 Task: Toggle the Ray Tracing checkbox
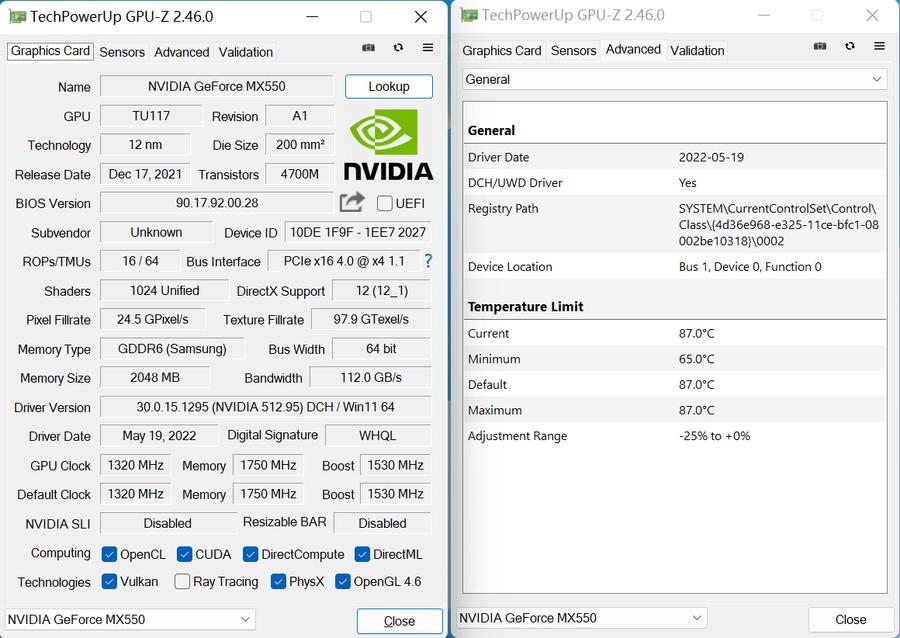tap(182, 582)
